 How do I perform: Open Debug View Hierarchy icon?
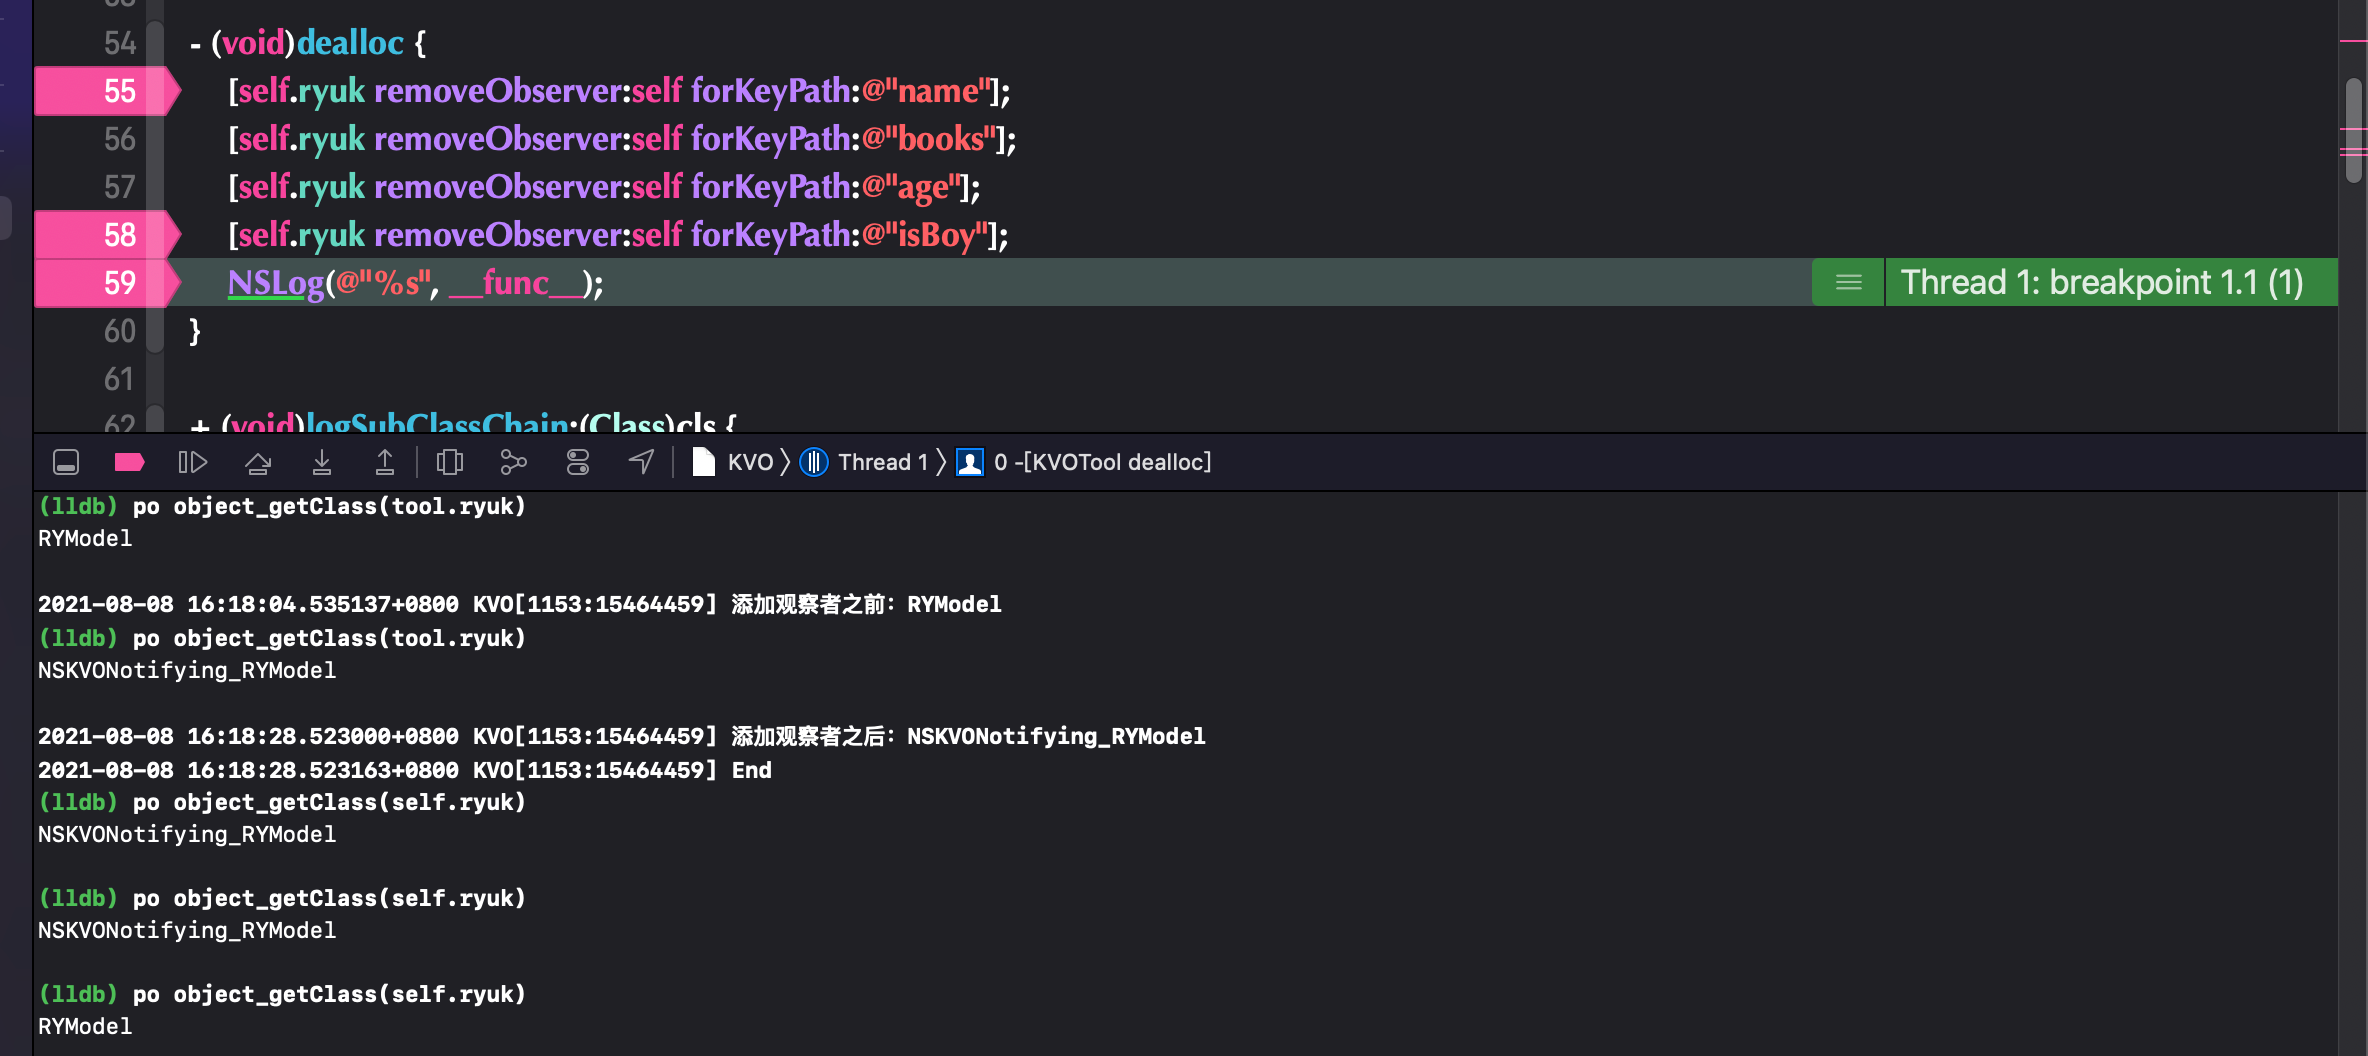450,462
